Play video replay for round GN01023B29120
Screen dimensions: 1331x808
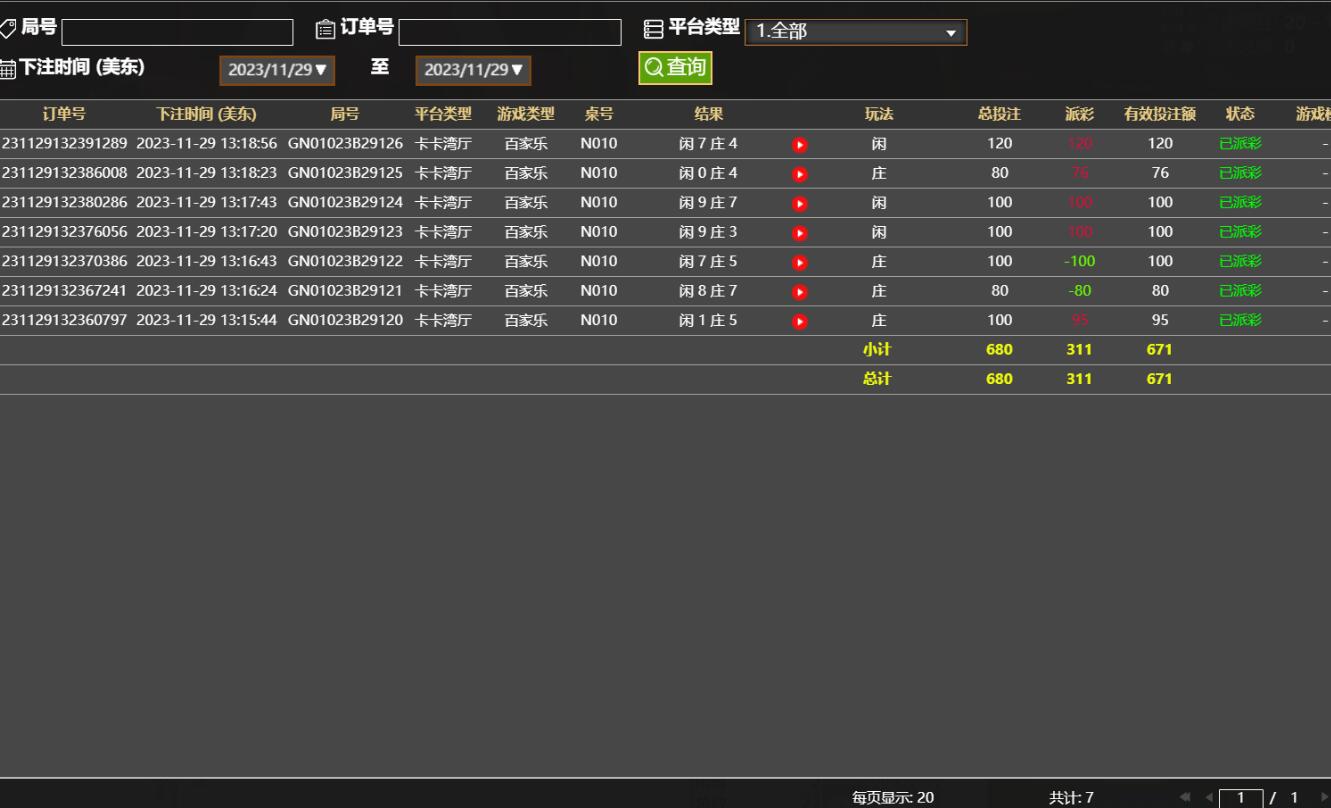[x=799, y=322]
